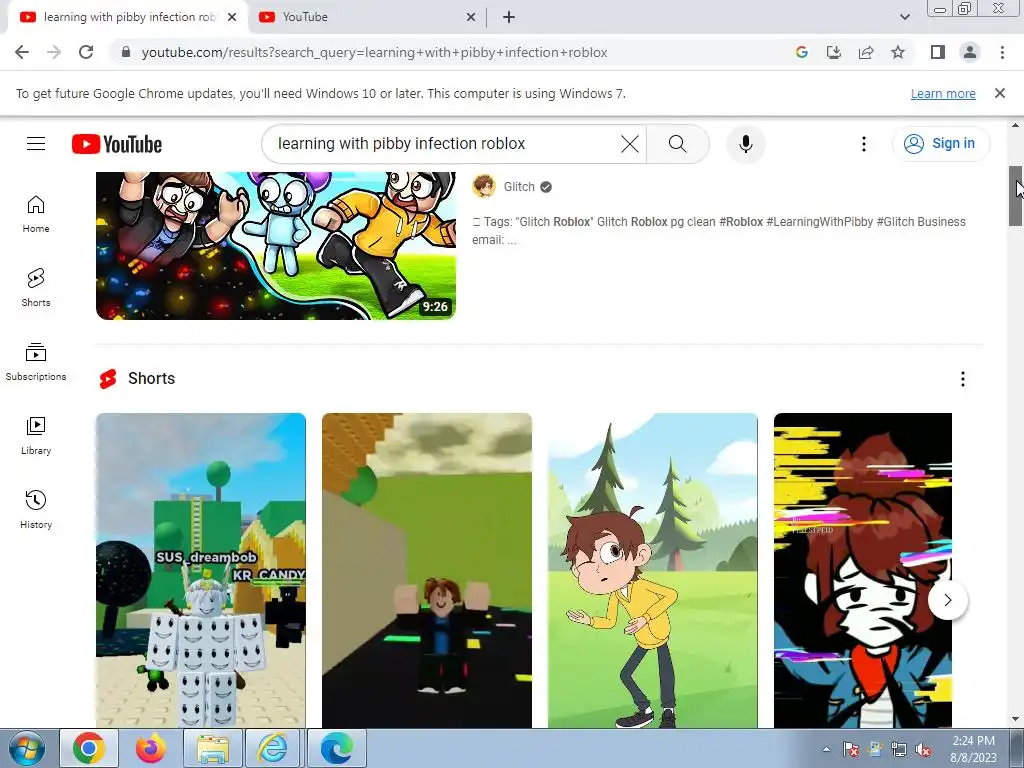
Task: Open History in the sidebar
Action: [36, 509]
